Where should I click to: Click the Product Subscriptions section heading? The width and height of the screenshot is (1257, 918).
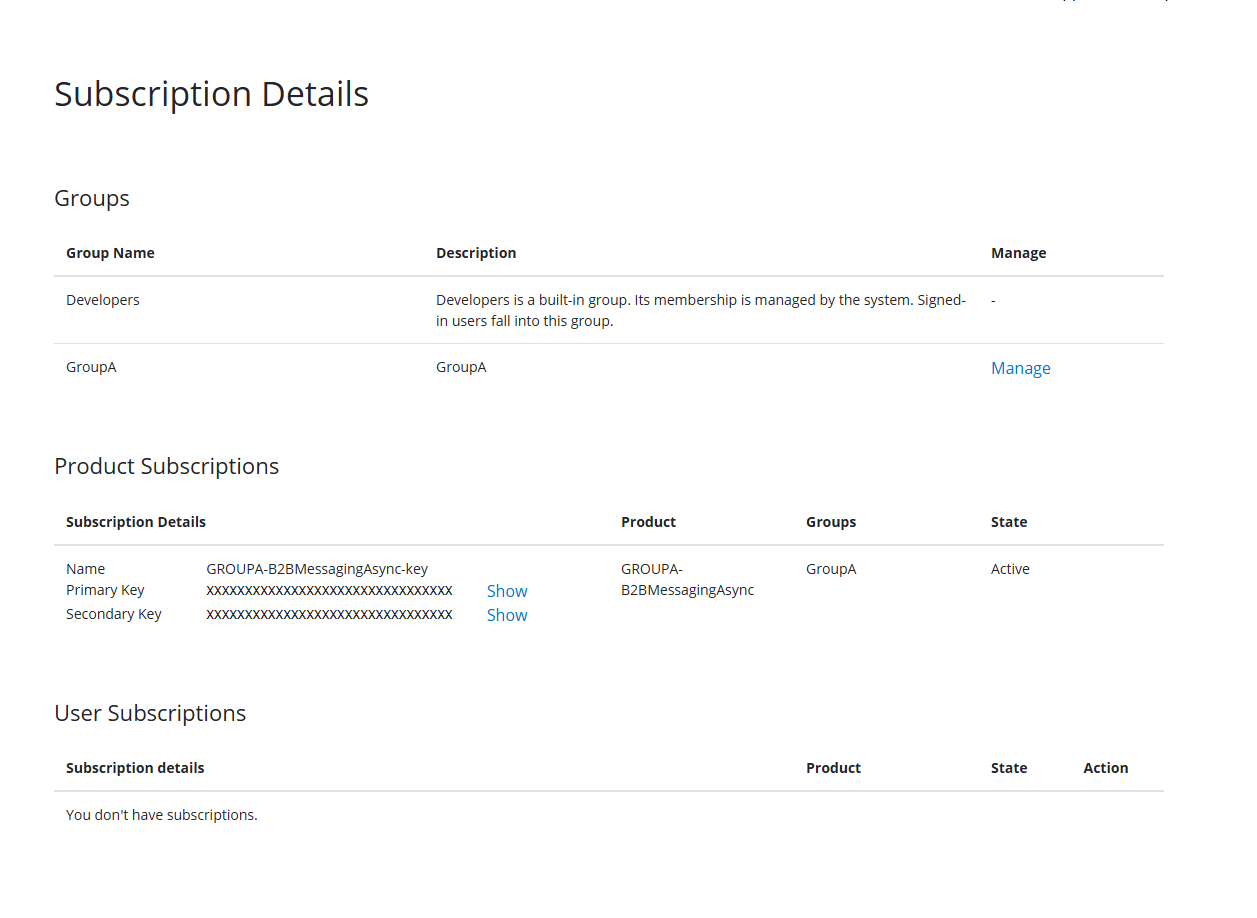[x=166, y=466]
